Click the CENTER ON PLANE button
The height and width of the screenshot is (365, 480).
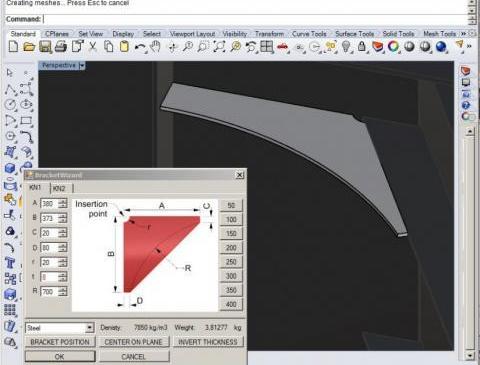(x=133, y=342)
